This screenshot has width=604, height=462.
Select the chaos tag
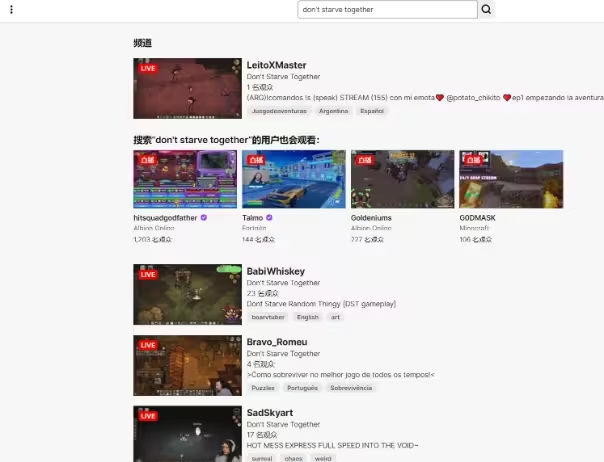pos(294,459)
